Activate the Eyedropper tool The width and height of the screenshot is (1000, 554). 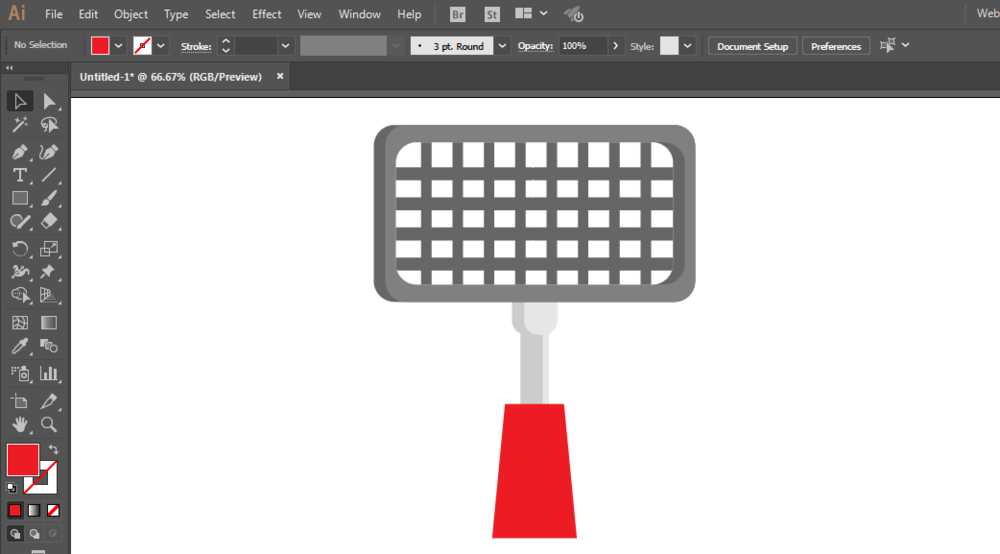point(19,346)
